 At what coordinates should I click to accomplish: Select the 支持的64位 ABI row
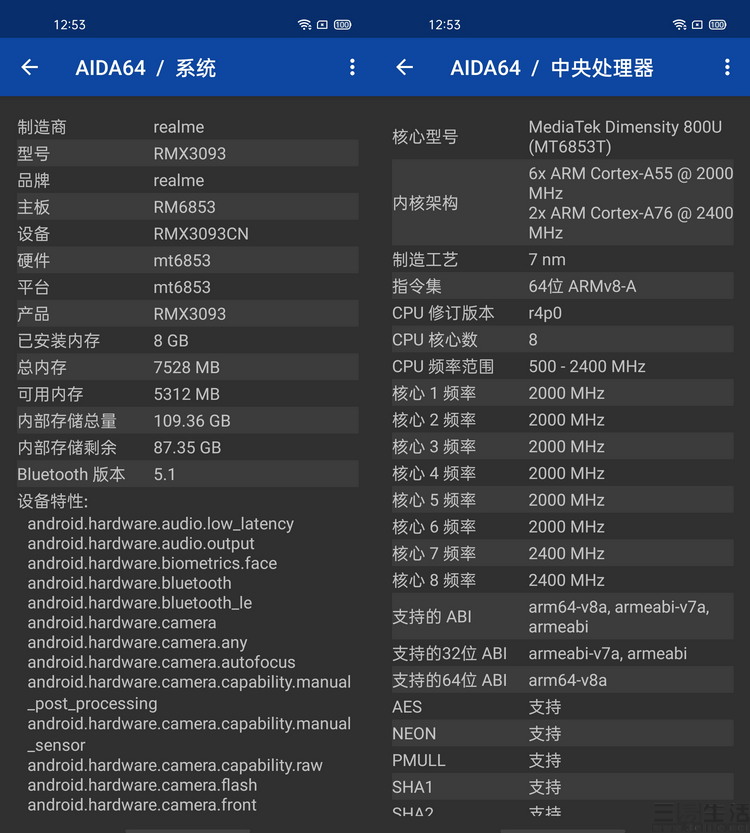tap(562, 681)
